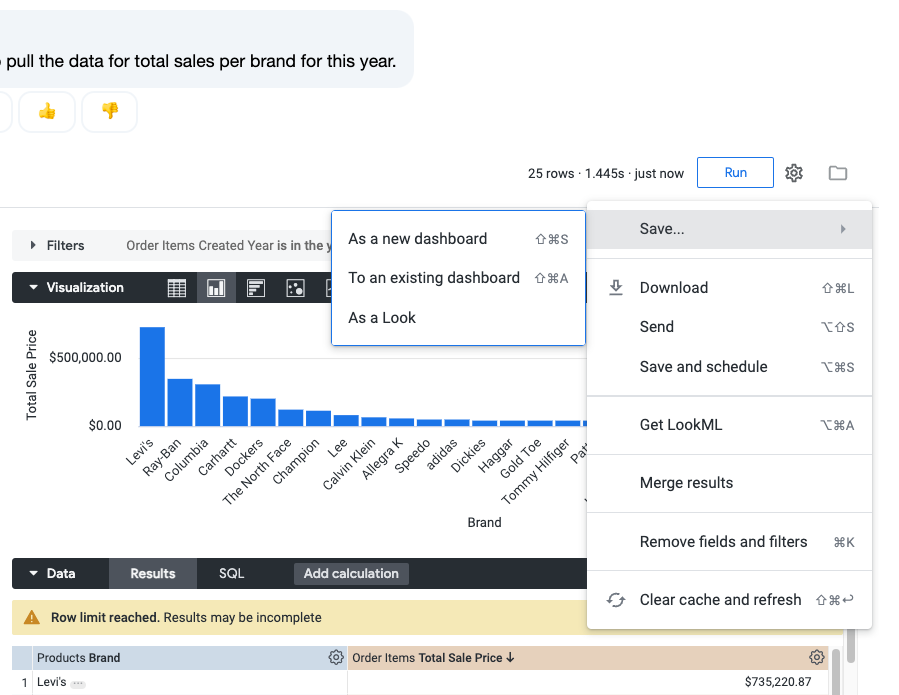Screen dimensions: 899x695
Task: Click the ellipsis next to Levi's
Action: [78, 684]
